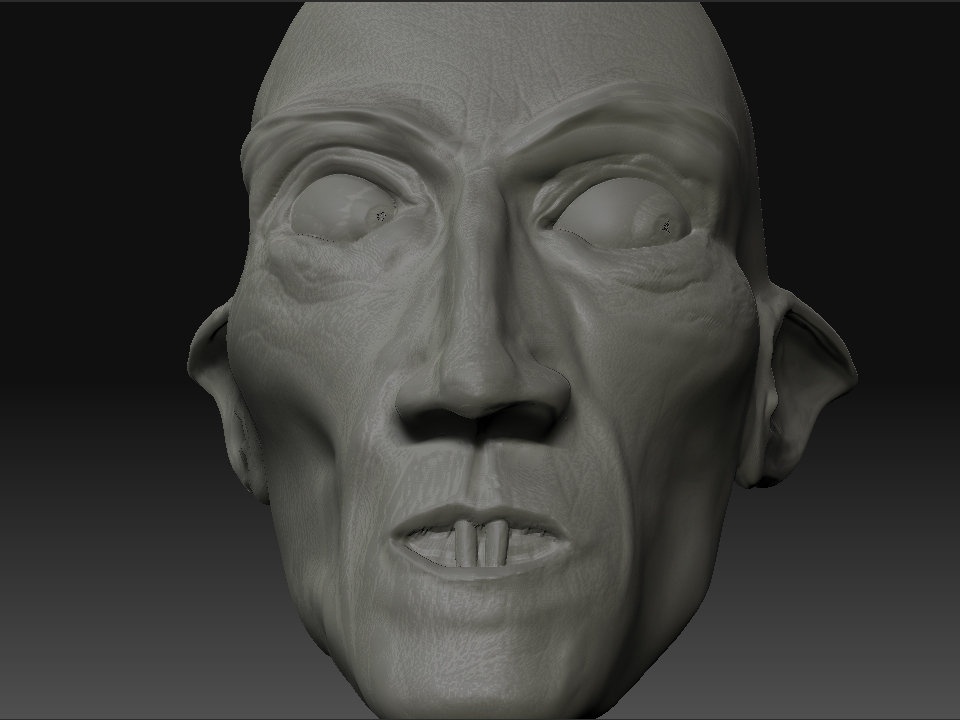Viewport: 960px width, 720px height.
Task: Click the eyeball beside the smooth cheek
Action: [620, 213]
